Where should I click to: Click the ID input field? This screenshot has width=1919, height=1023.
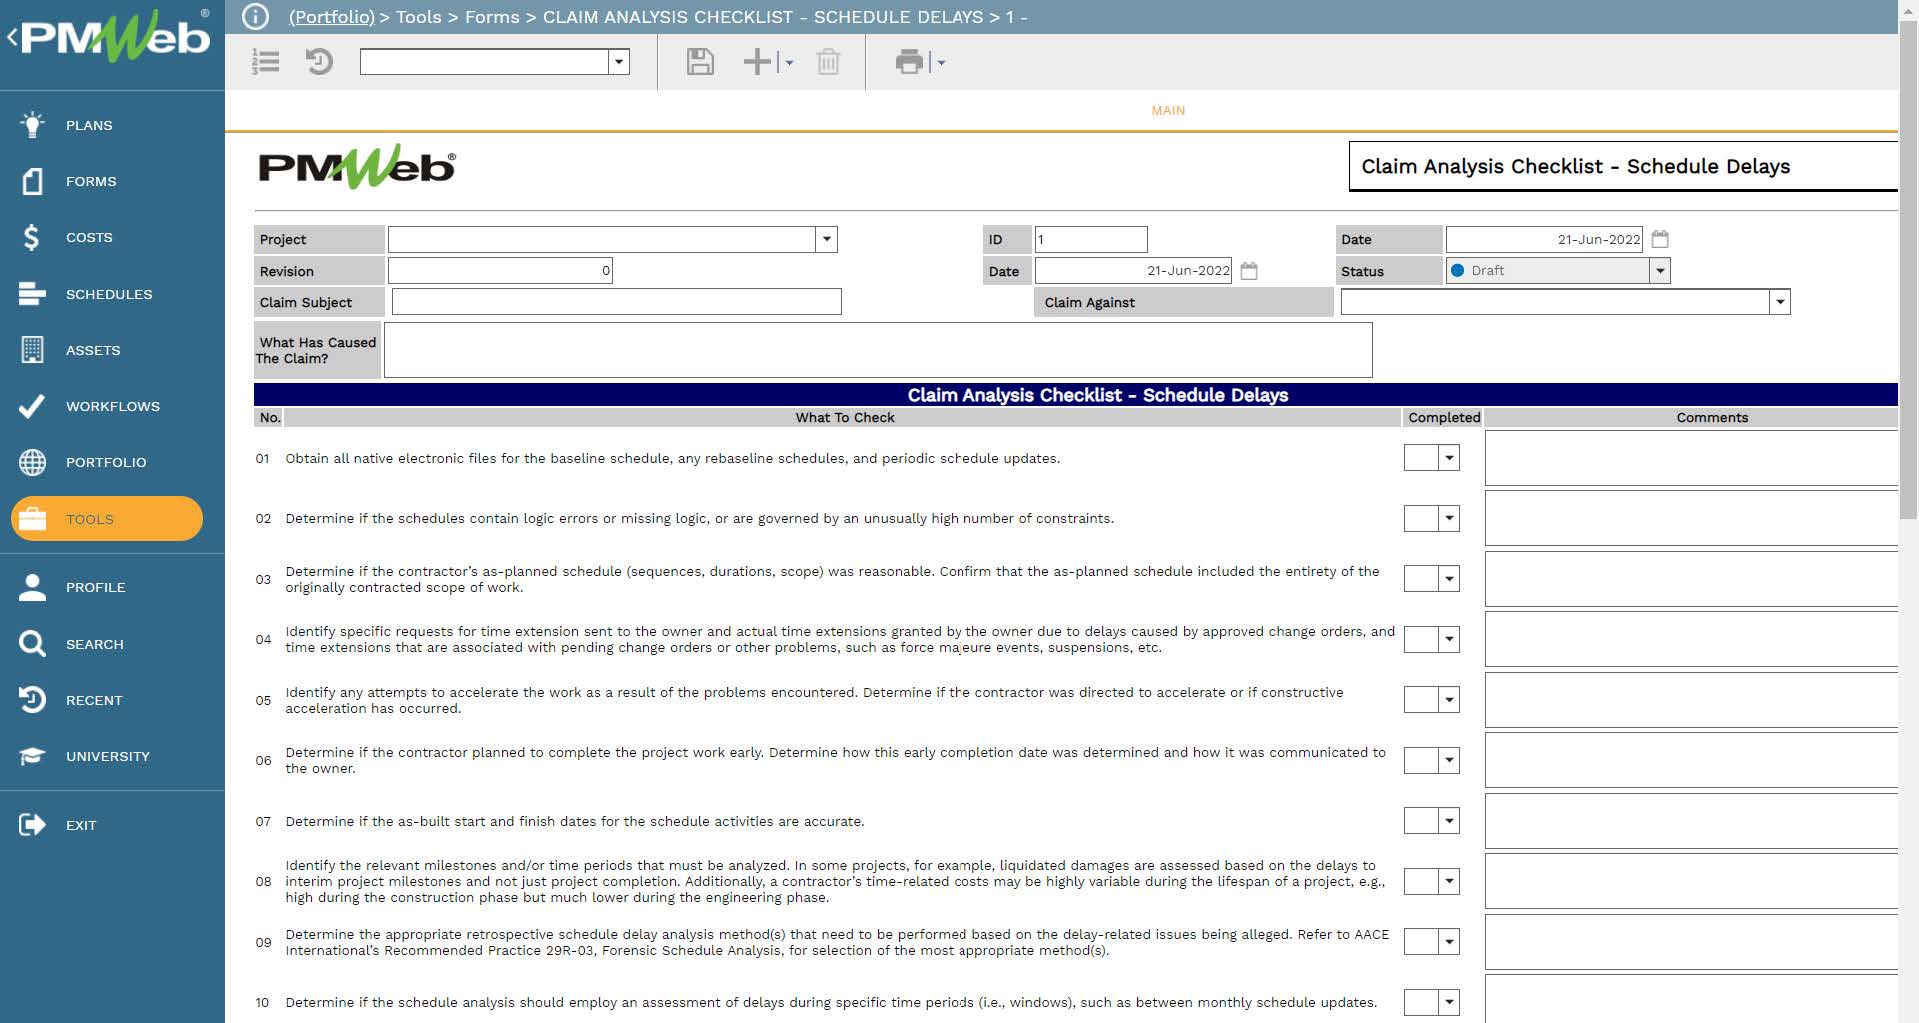pos(1091,239)
